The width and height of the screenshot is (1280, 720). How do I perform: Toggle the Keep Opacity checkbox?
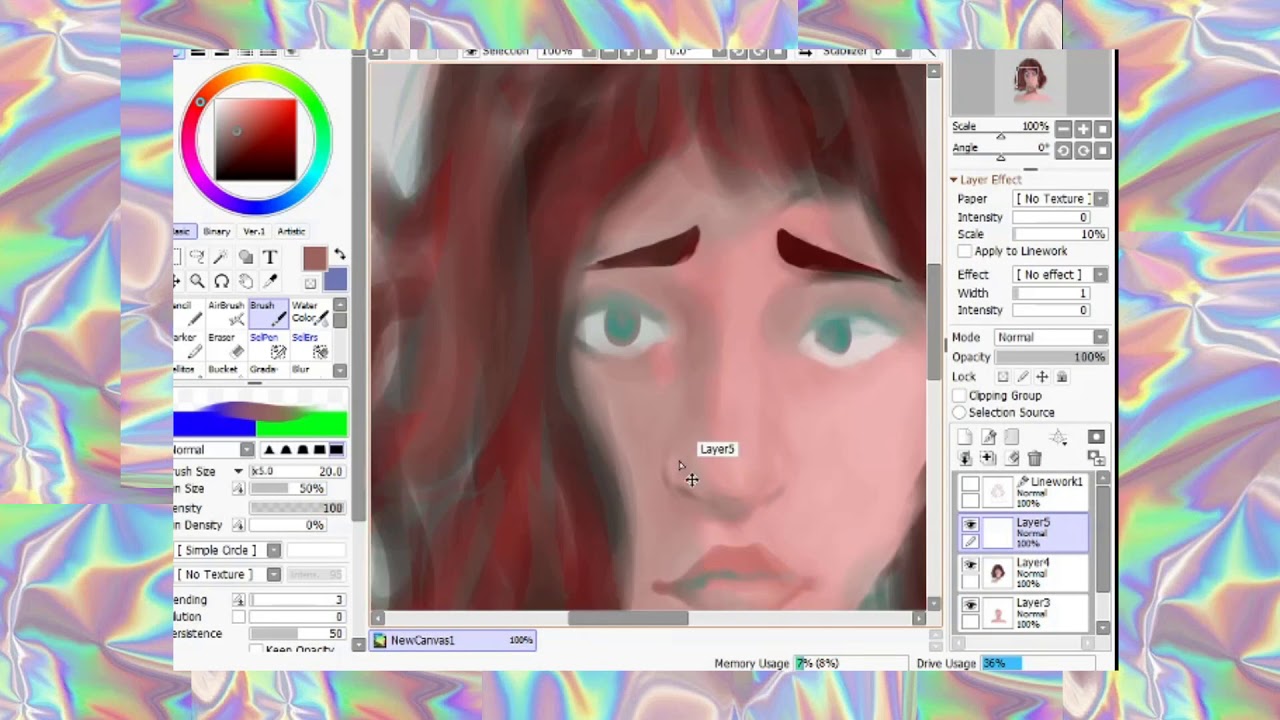coord(257,650)
